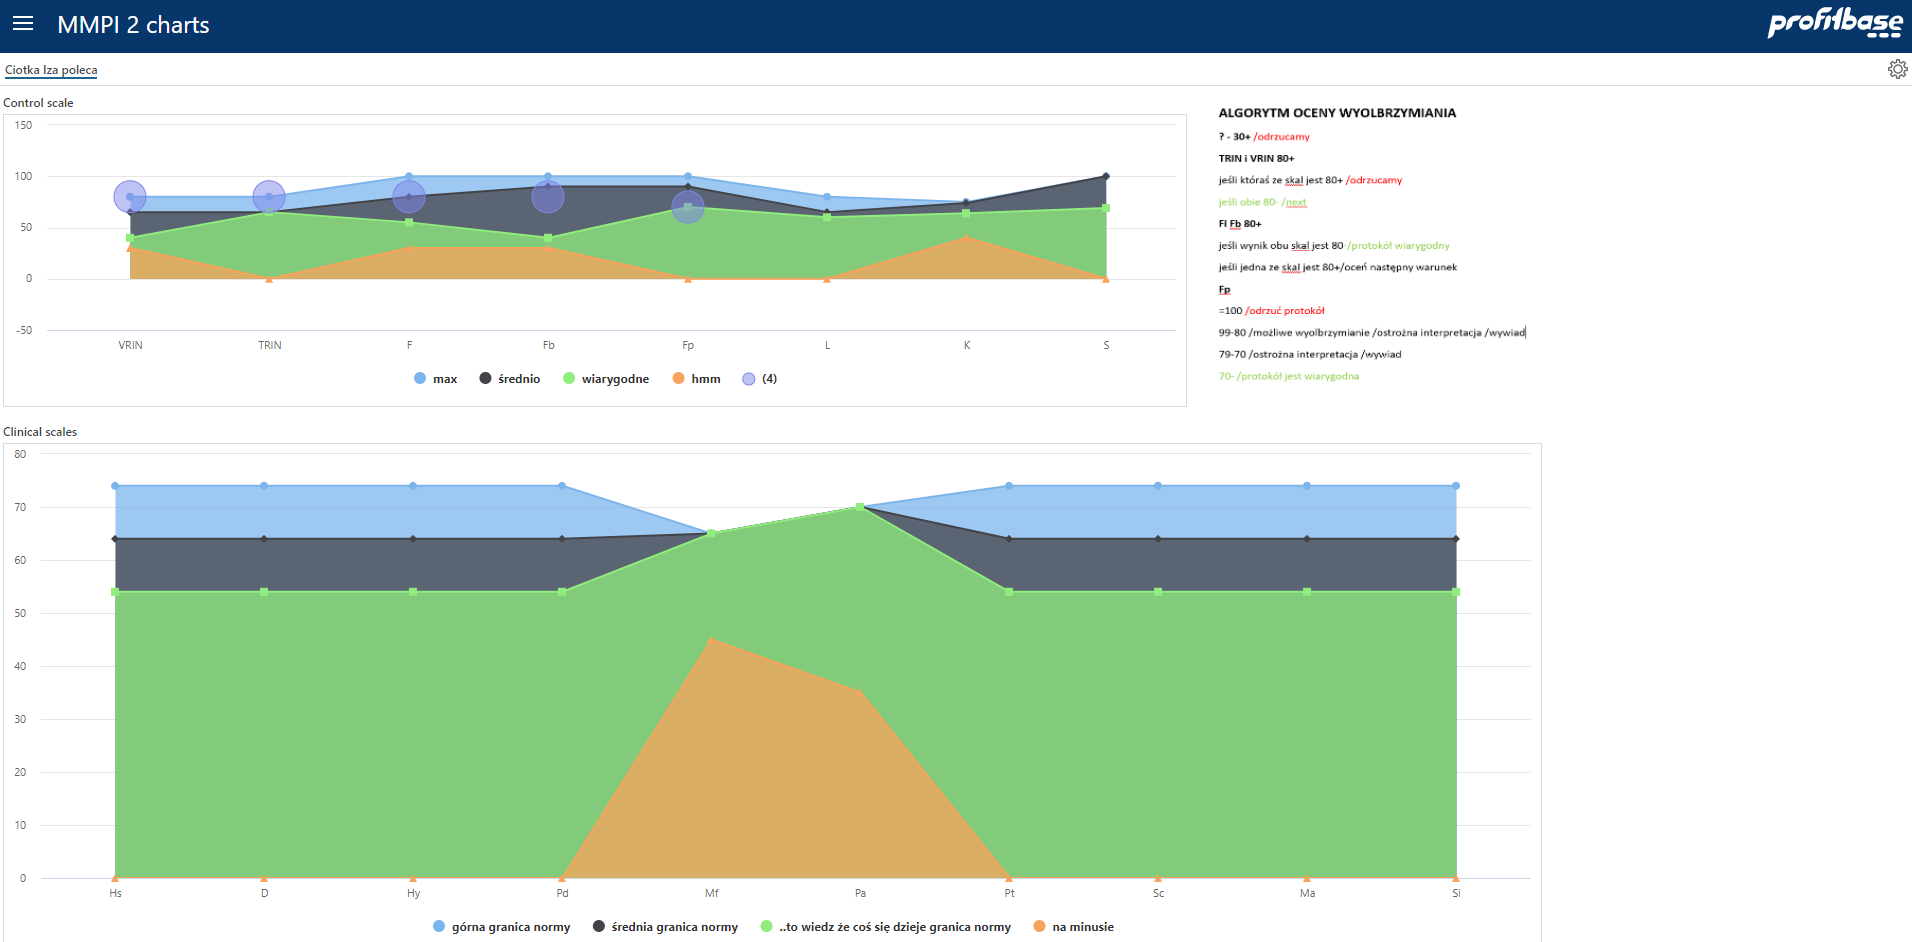Click the blue upper-limit point at Hs
Image resolution: width=1912 pixels, height=942 pixels.
tap(115, 486)
